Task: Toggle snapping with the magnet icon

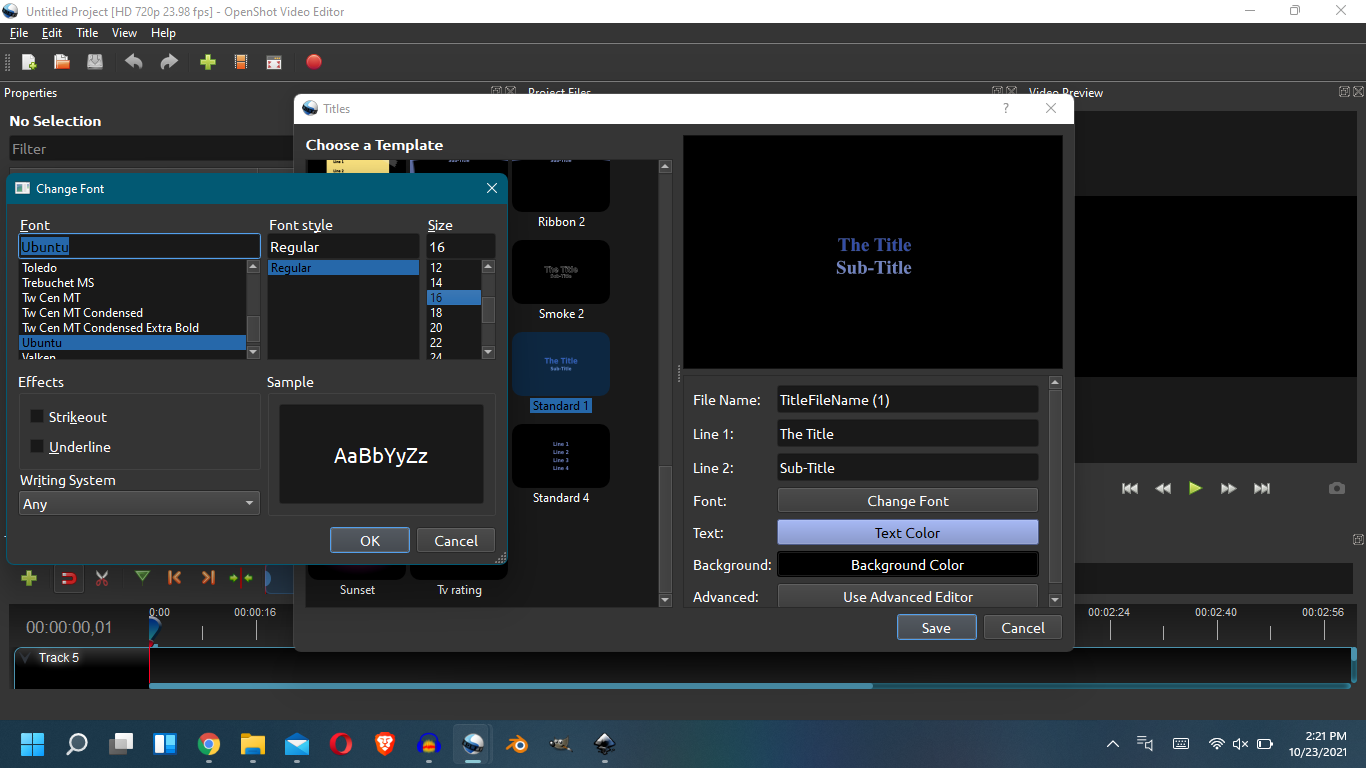Action: pyautogui.click(x=68, y=578)
